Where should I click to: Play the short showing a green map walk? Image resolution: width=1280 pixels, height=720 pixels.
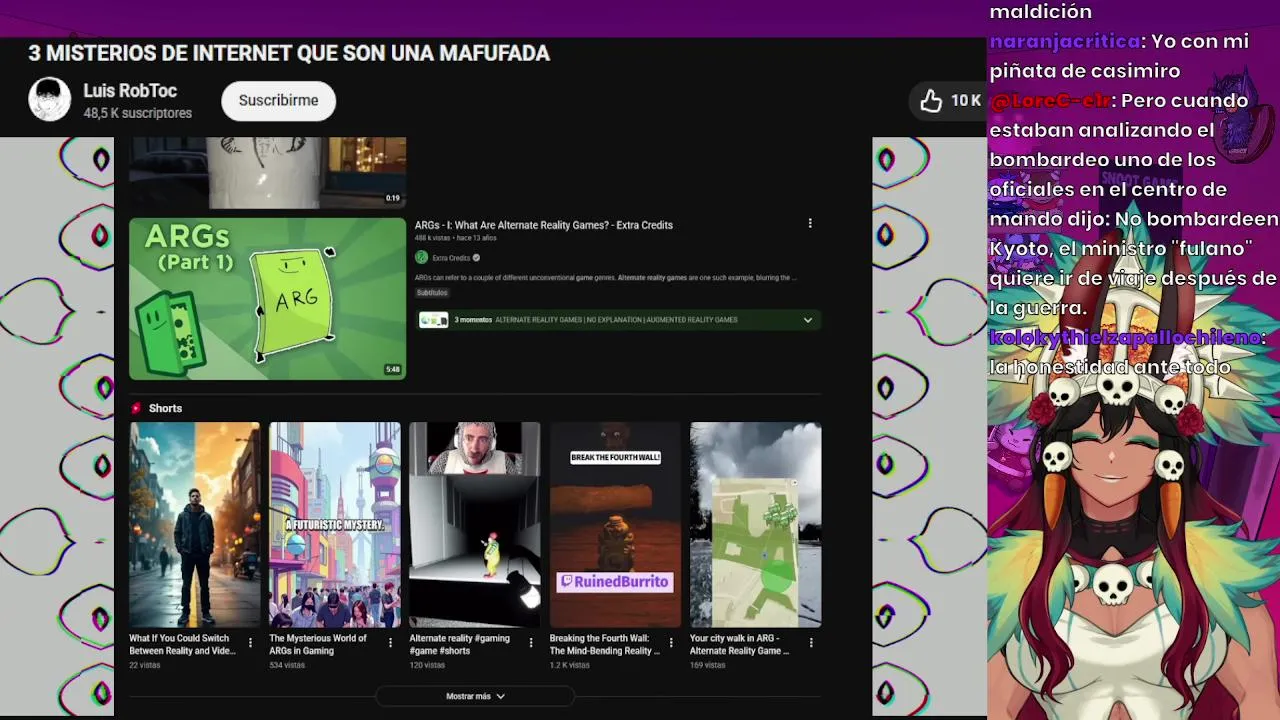755,524
